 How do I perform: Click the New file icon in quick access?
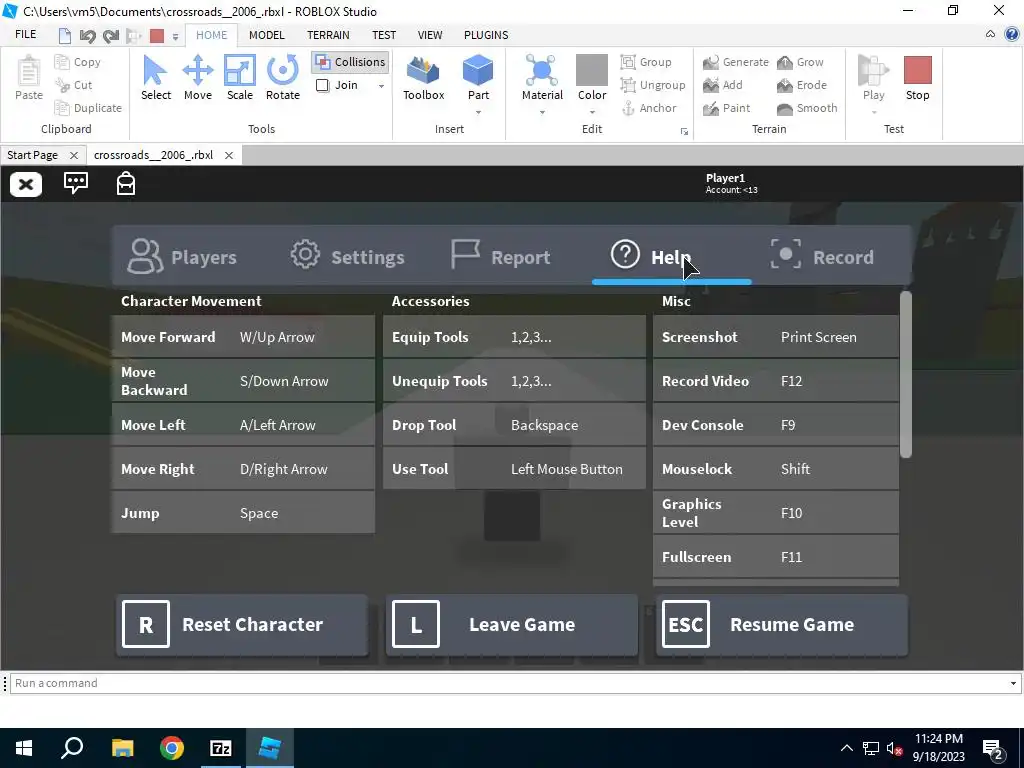pyautogui.click(x=65, y=35)
